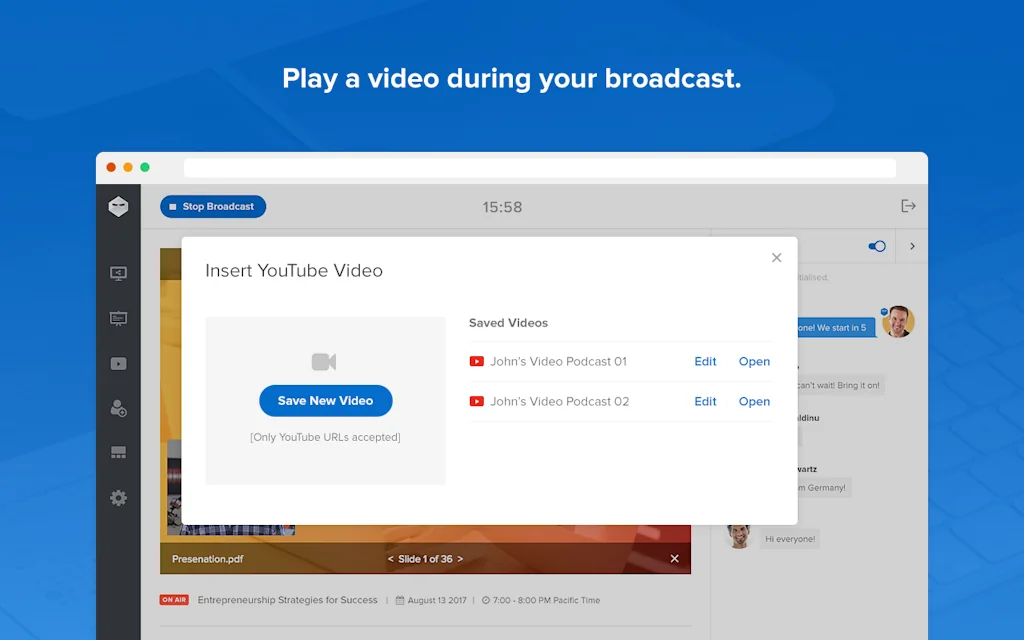The image size is (1024, 640).
Task: Select the screen share tool in the sidebar
Action: point(118,272)
